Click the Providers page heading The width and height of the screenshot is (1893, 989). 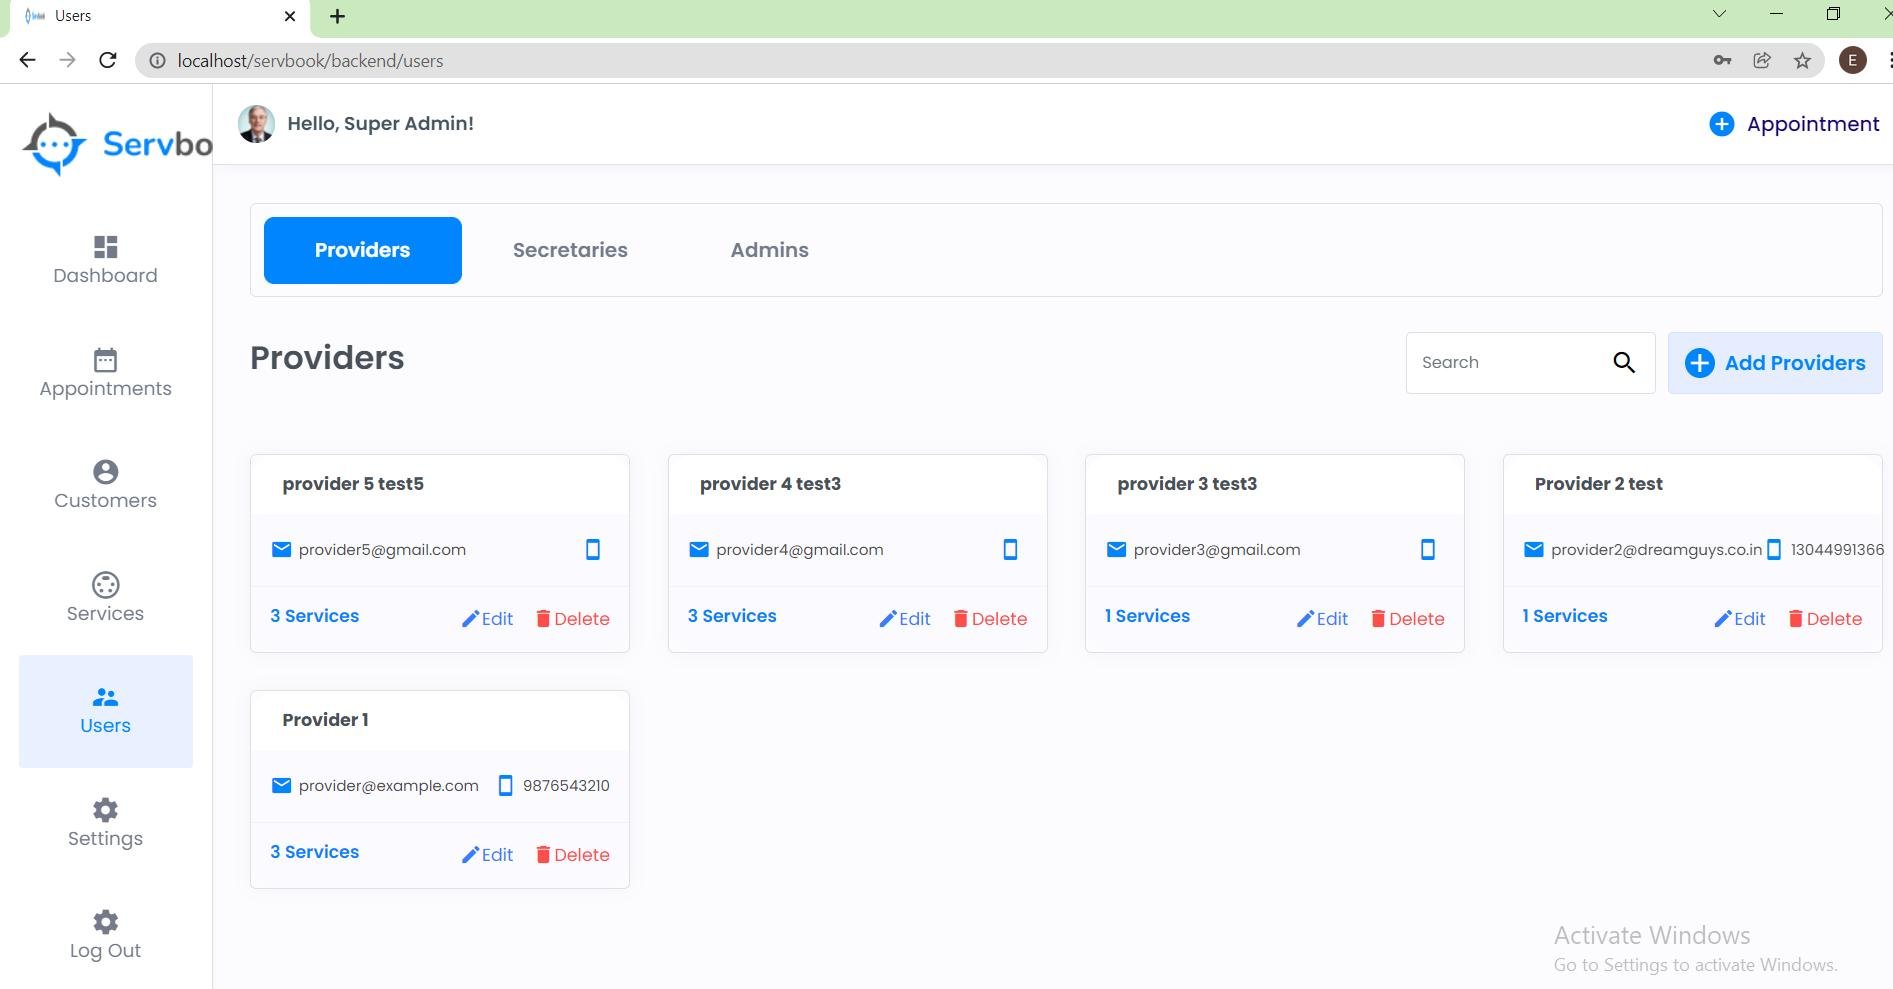pyautogui.click(x=327, y=358)
